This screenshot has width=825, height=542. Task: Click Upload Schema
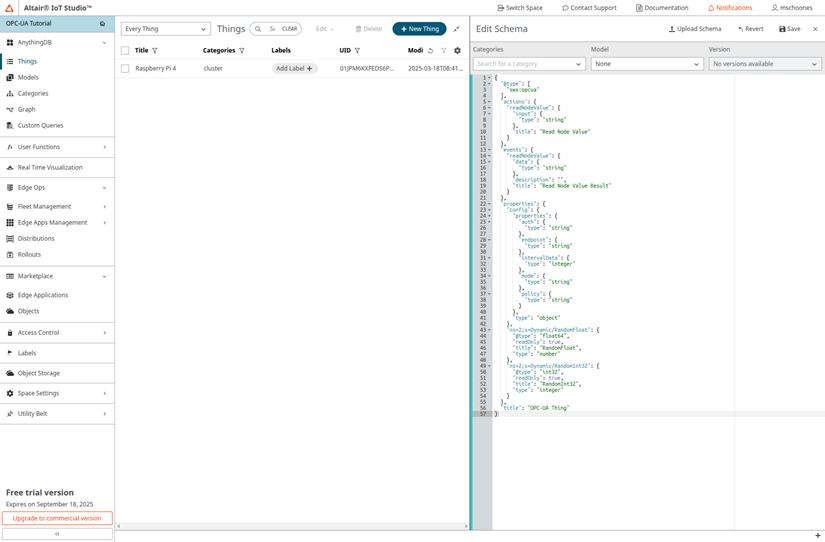pos(695,29)
